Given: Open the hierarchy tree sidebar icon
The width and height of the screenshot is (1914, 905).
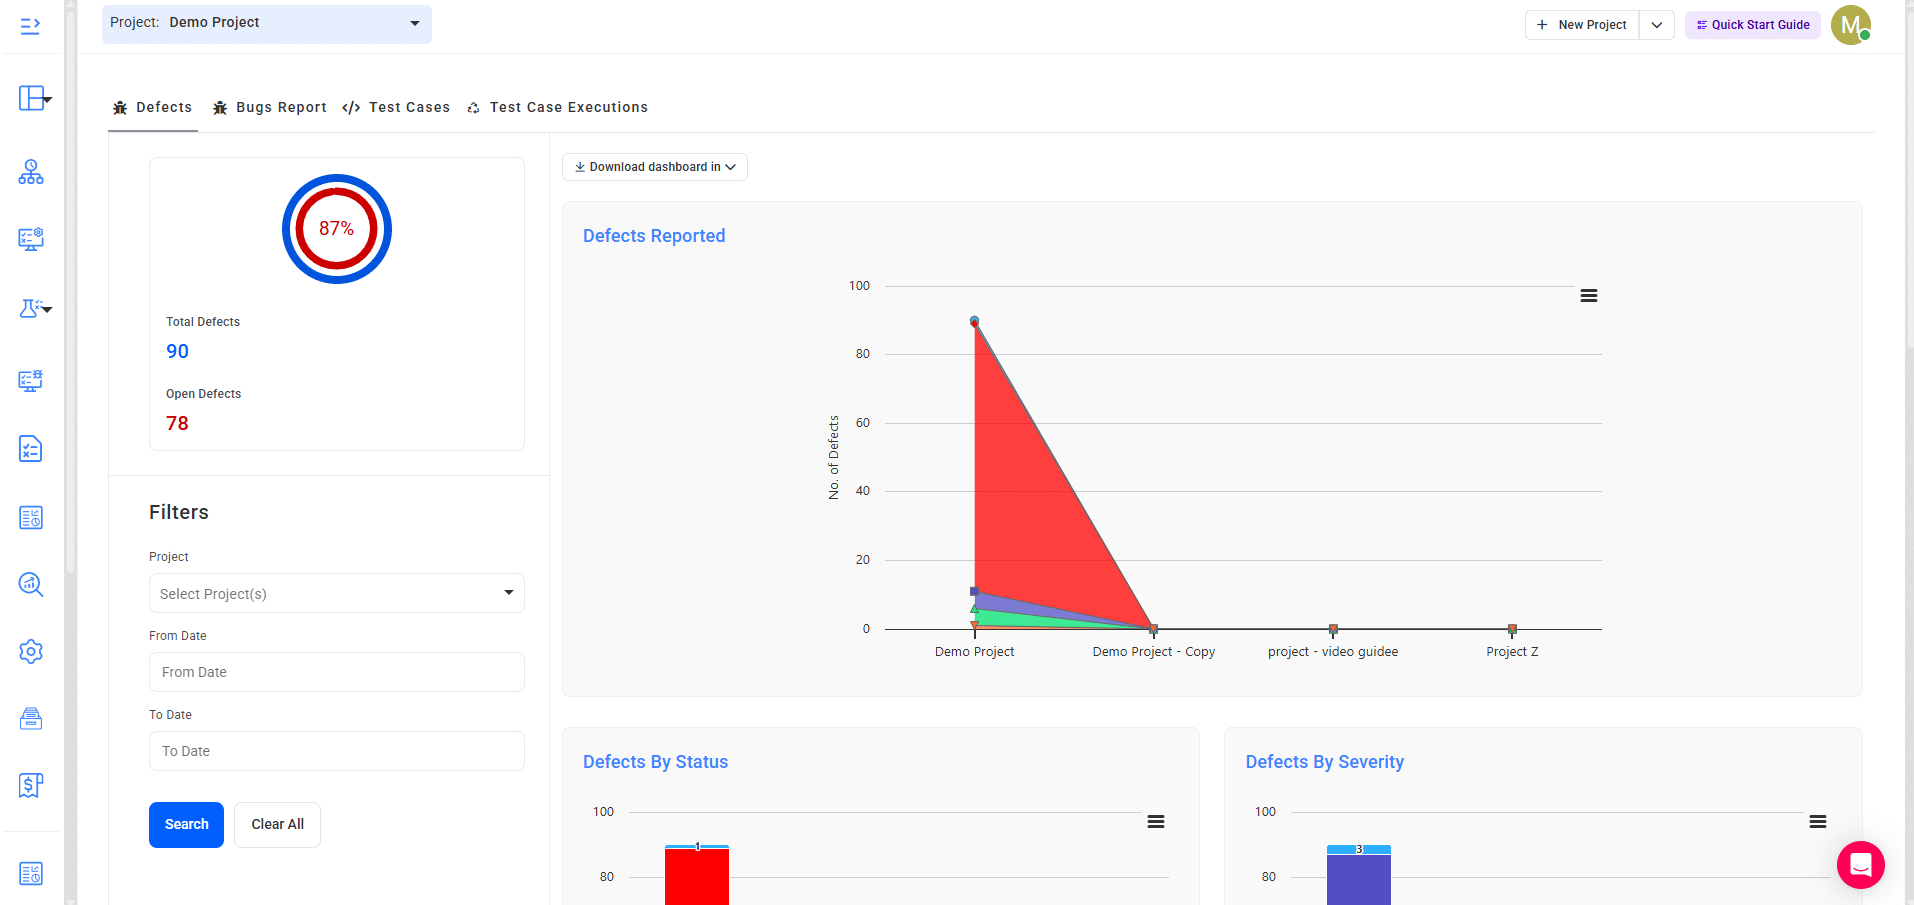Looking at the screenshot, I should 31,172.
